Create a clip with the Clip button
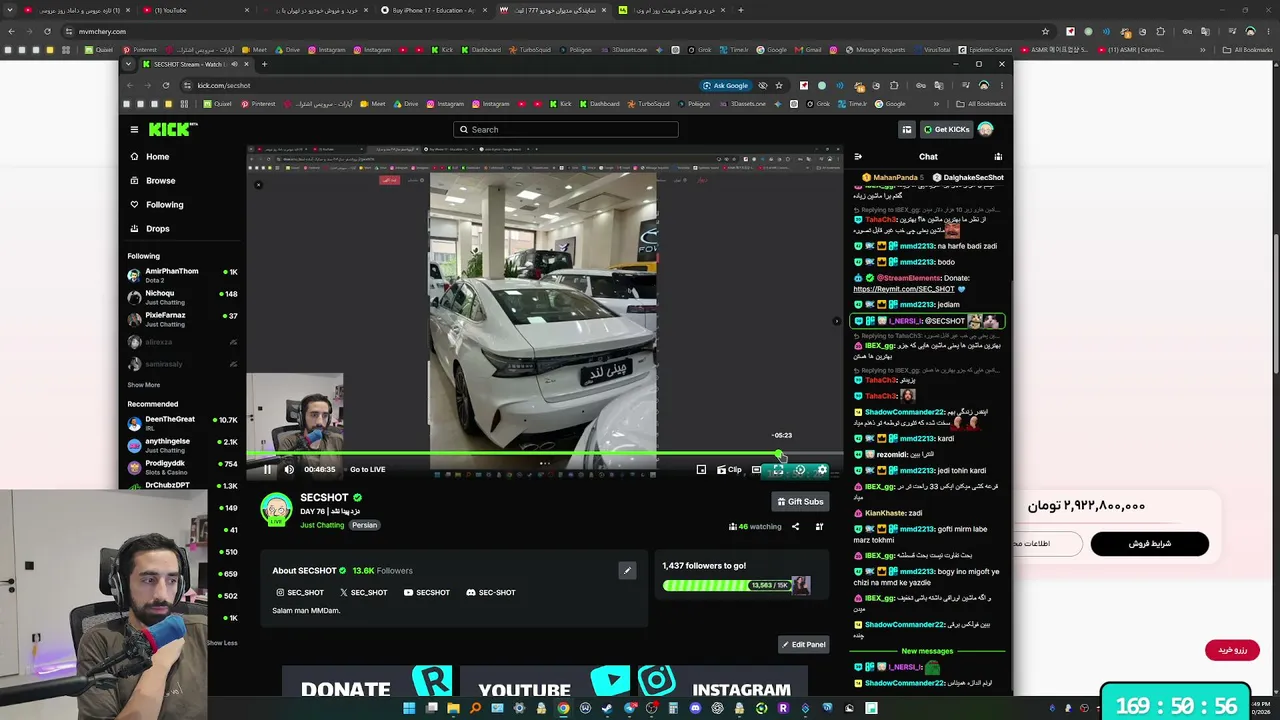This screenshot has height=720, width=1280. (x=729, y=469)
